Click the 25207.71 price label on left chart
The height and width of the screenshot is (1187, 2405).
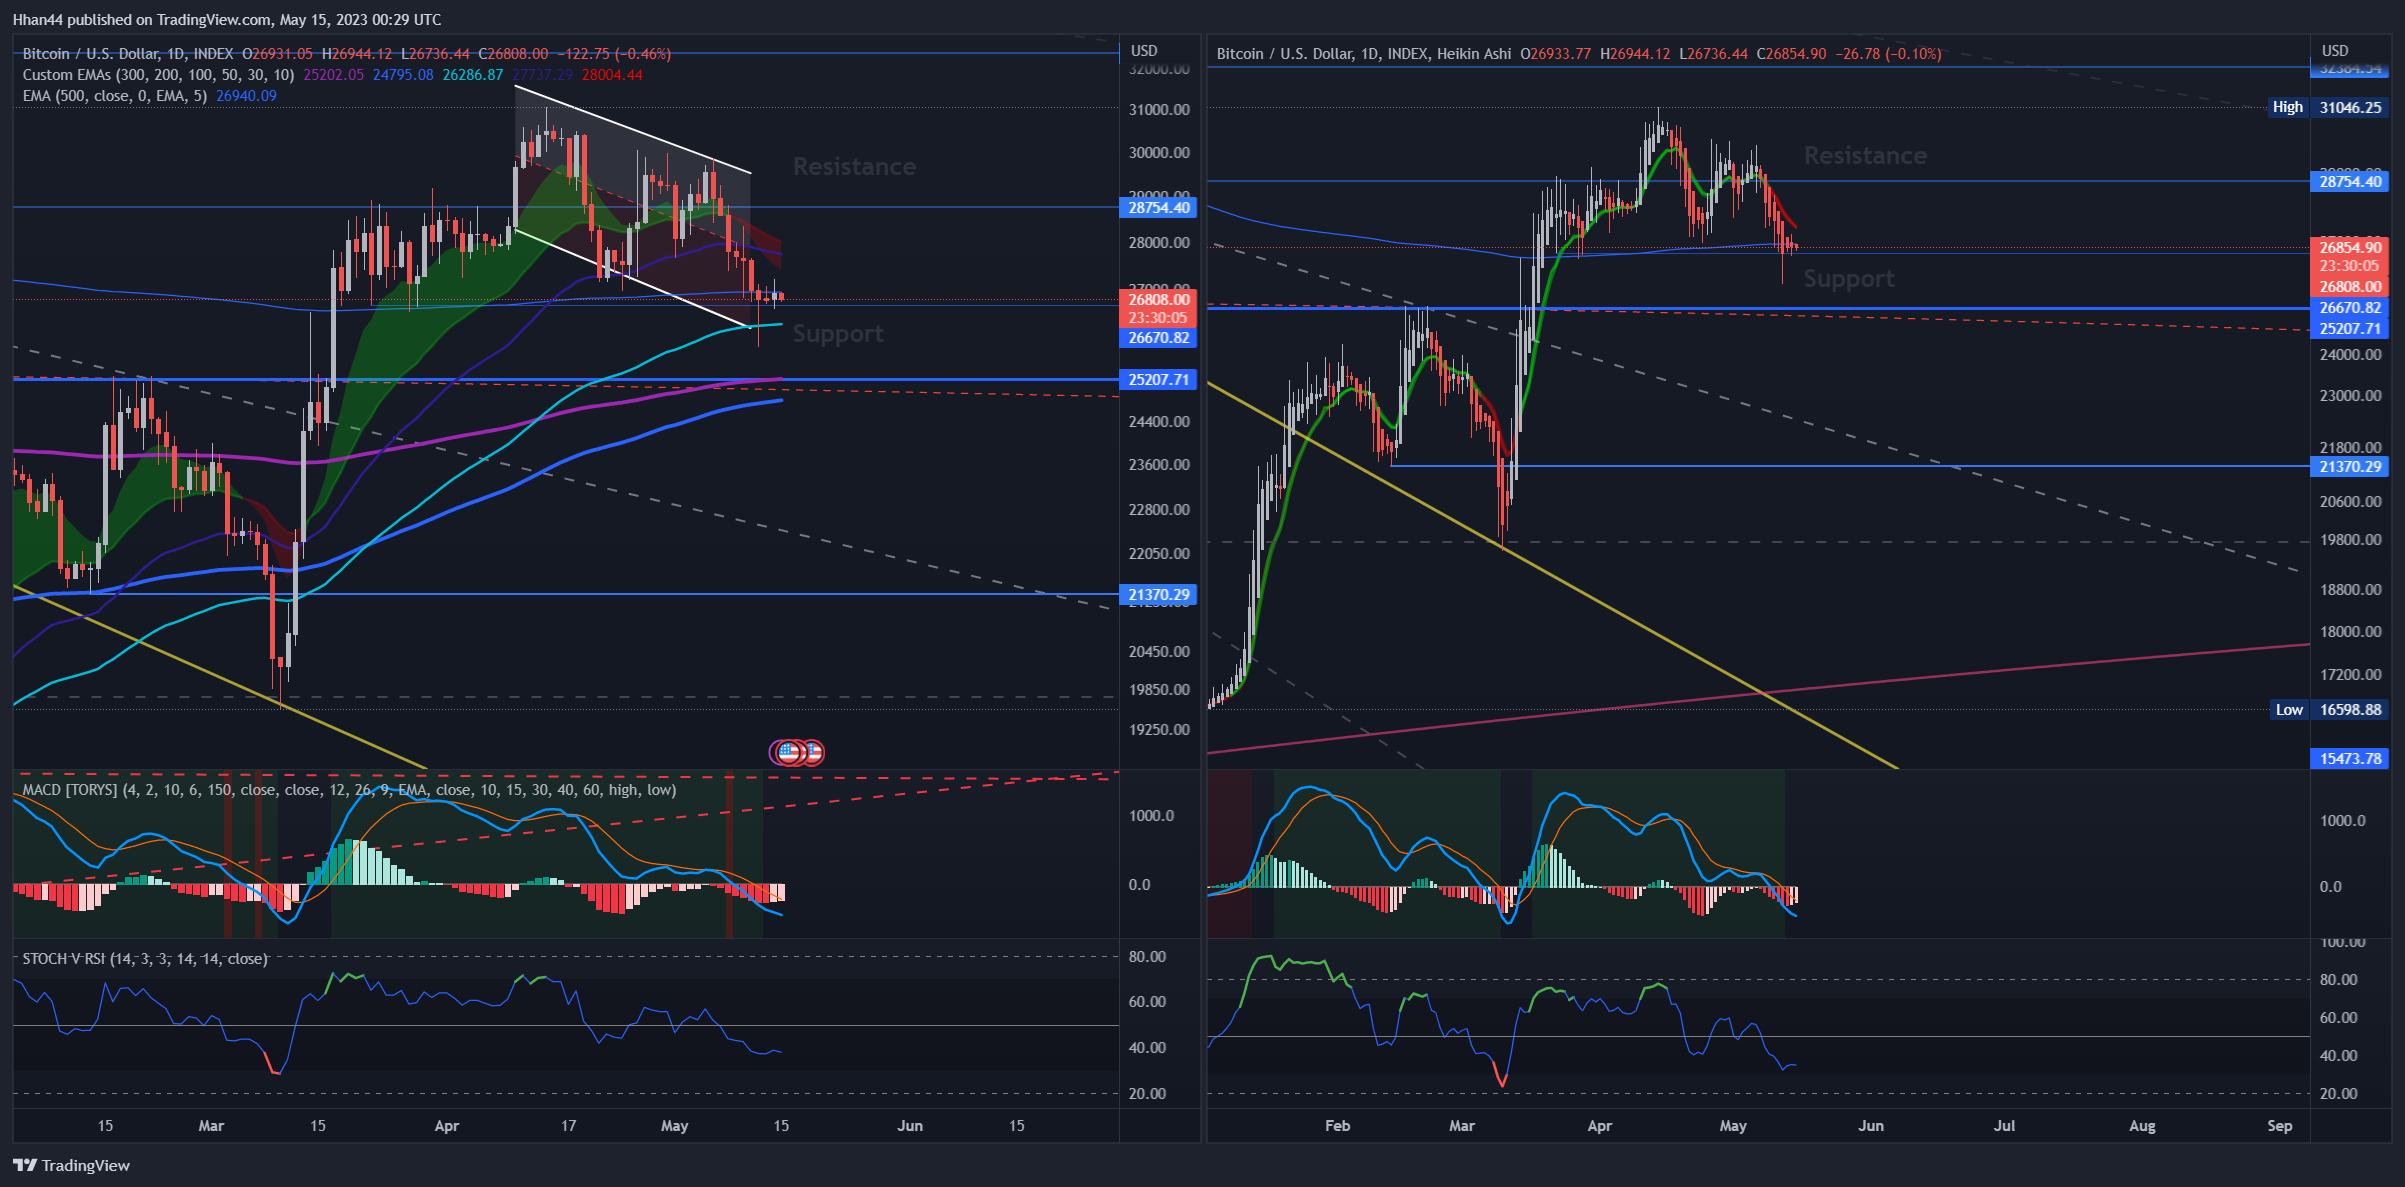pyautogui.click(x=1159, y=380)
